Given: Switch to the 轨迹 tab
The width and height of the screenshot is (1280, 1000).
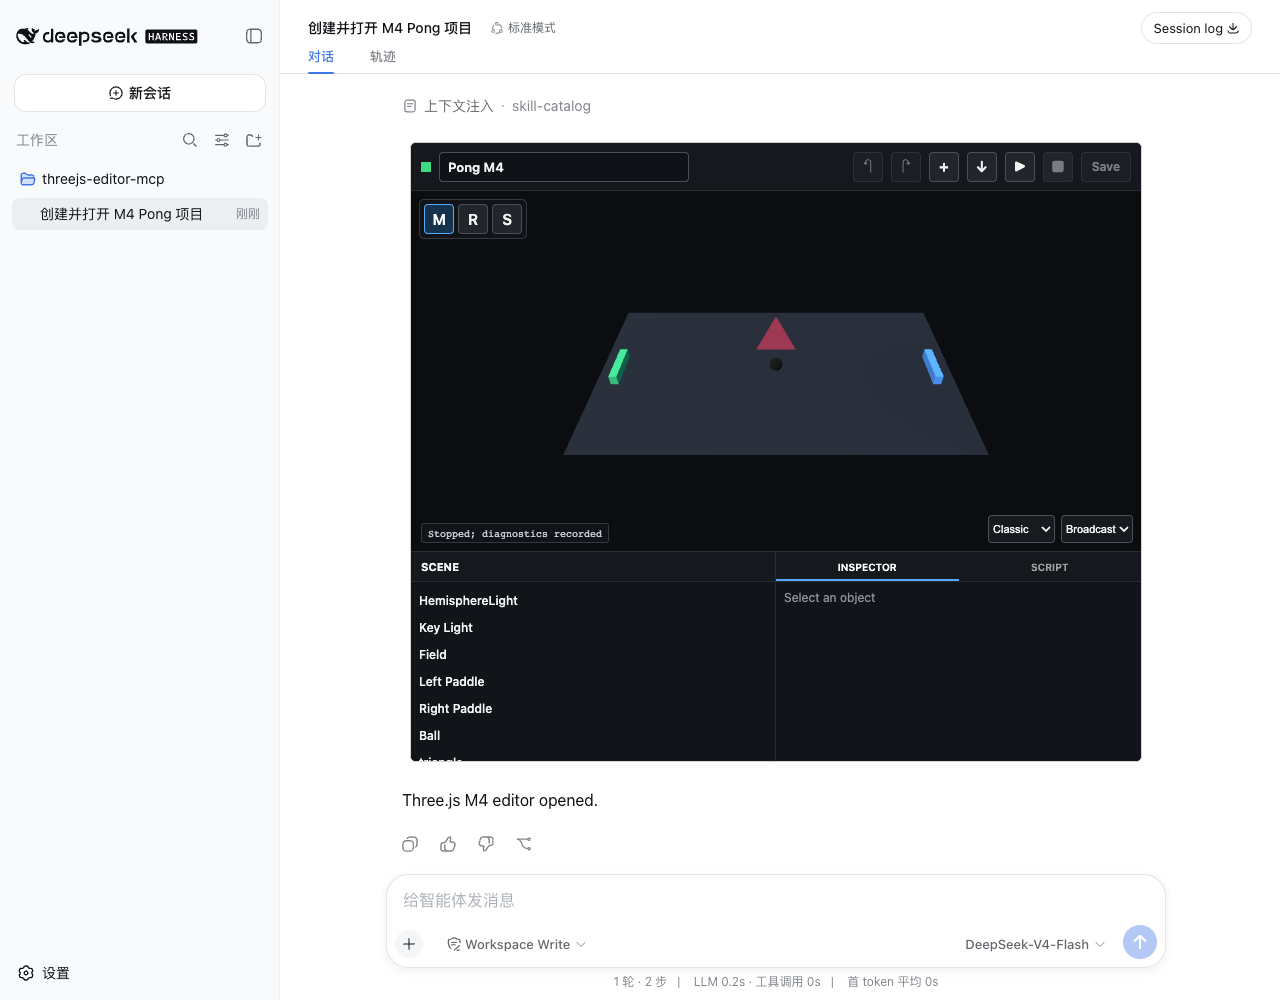Looking at the screenshot, I should coord(383,57).
